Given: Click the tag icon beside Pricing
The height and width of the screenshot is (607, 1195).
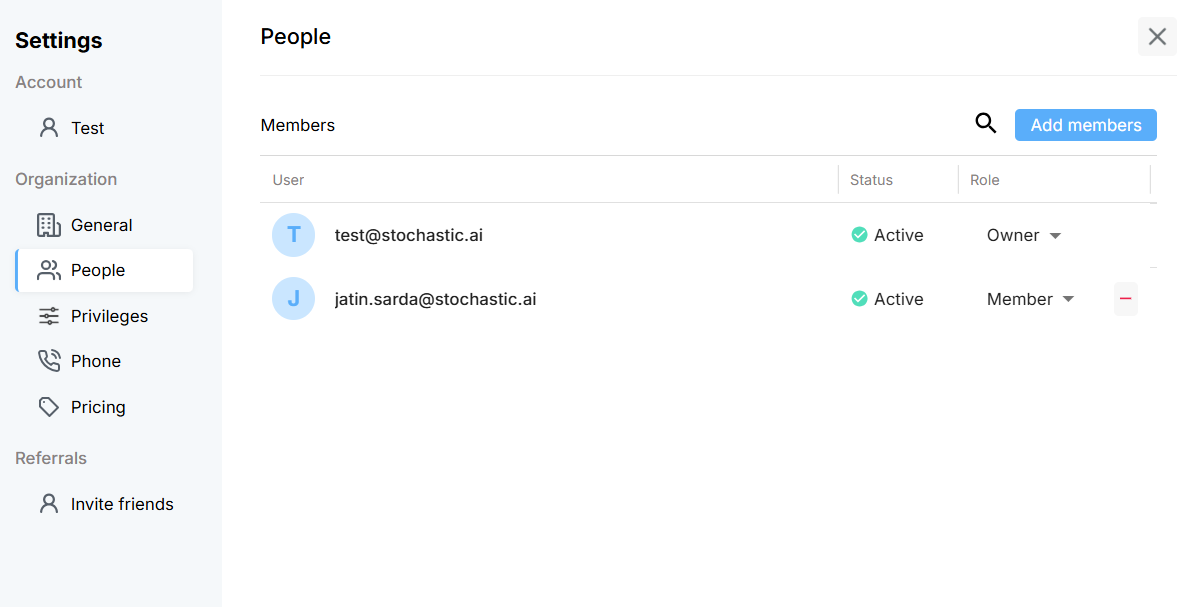Looking at the screenshot, I should coord(48,407).
